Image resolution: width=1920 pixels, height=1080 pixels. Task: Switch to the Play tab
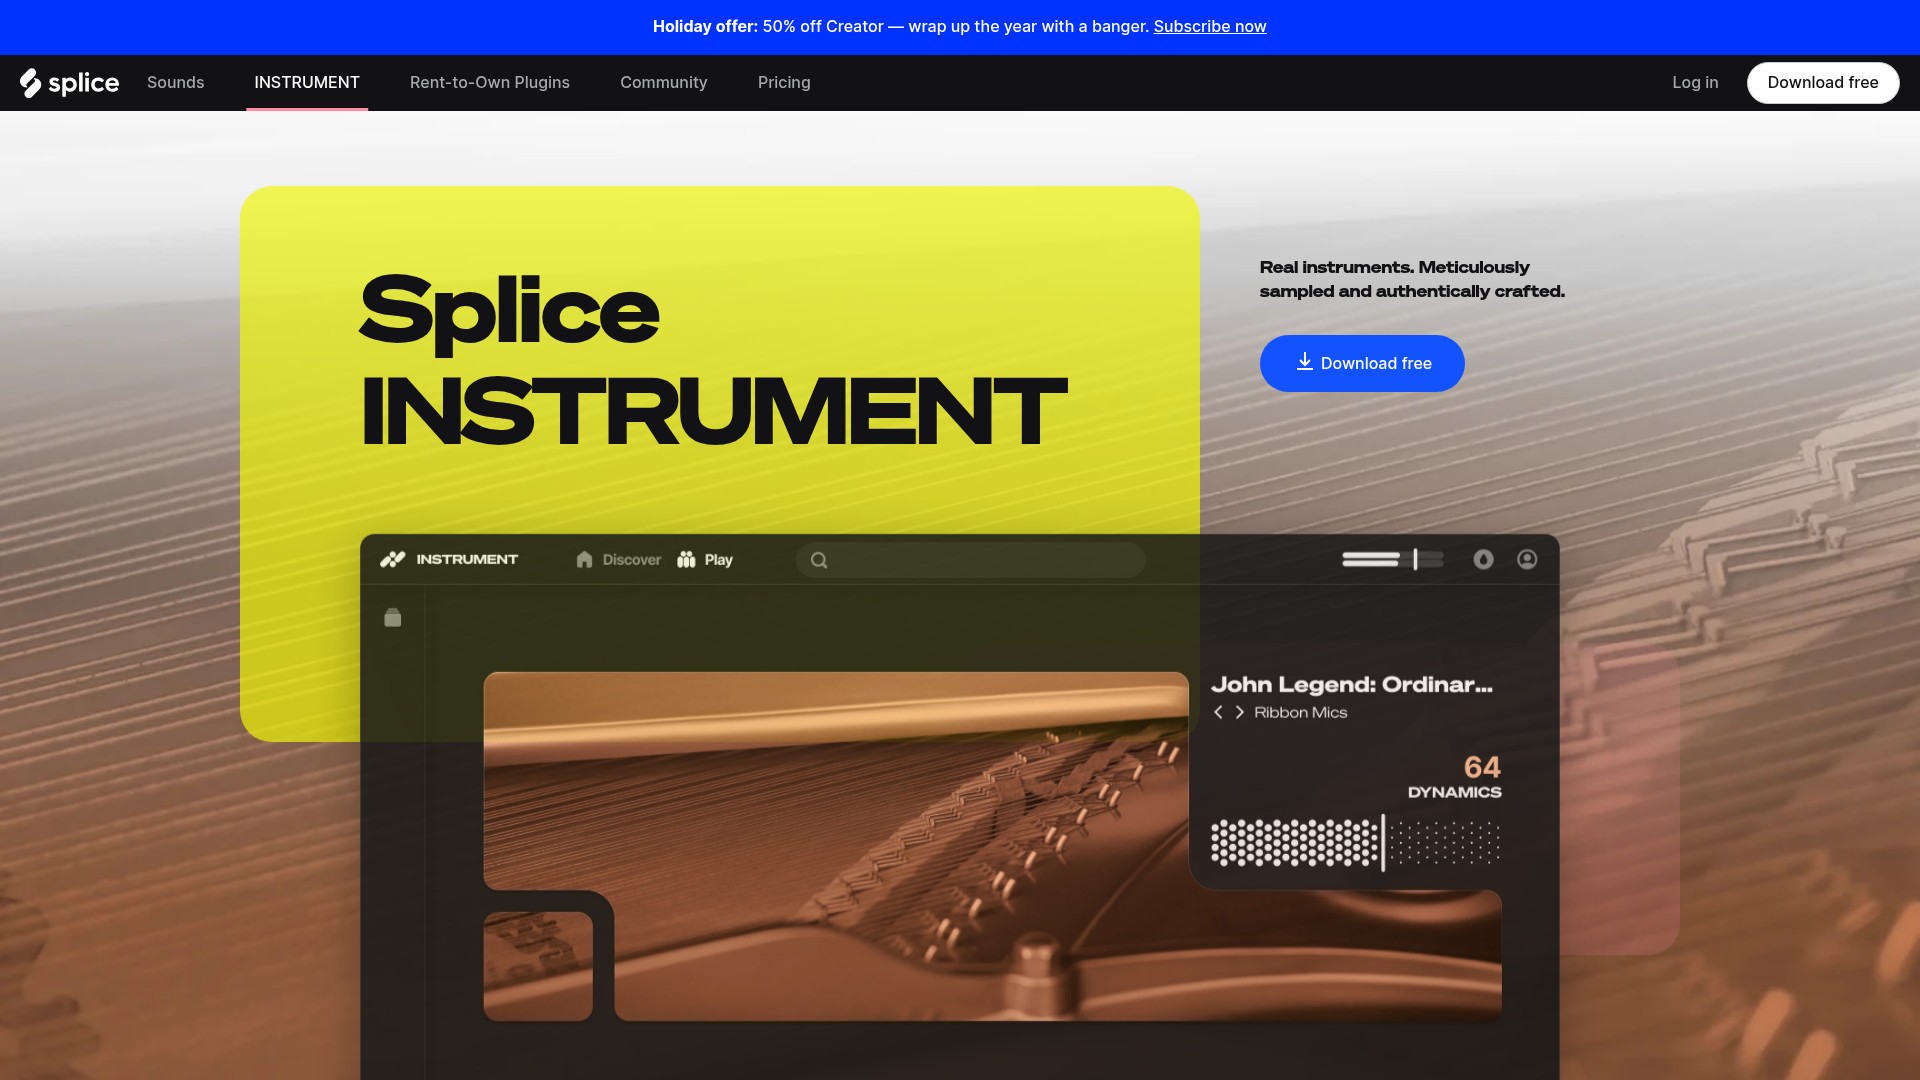705,560
